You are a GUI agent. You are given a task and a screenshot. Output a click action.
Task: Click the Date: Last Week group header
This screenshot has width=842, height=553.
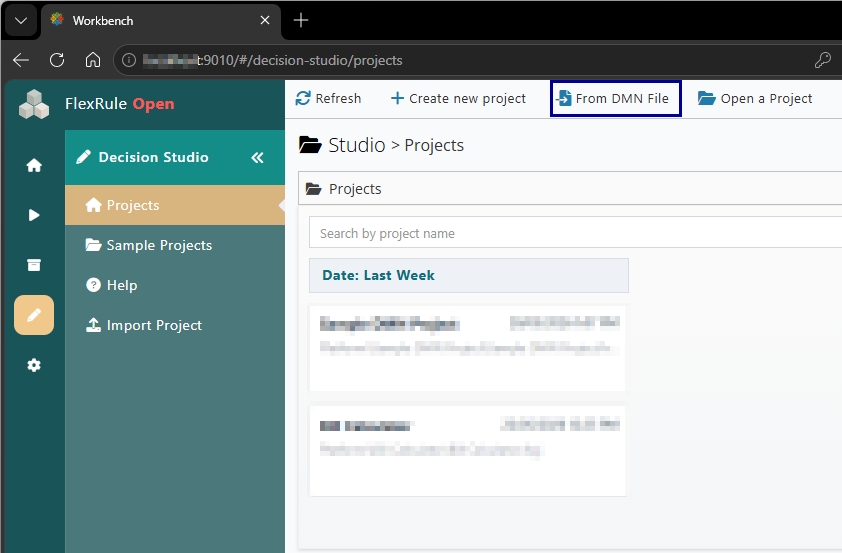(468, 275)
